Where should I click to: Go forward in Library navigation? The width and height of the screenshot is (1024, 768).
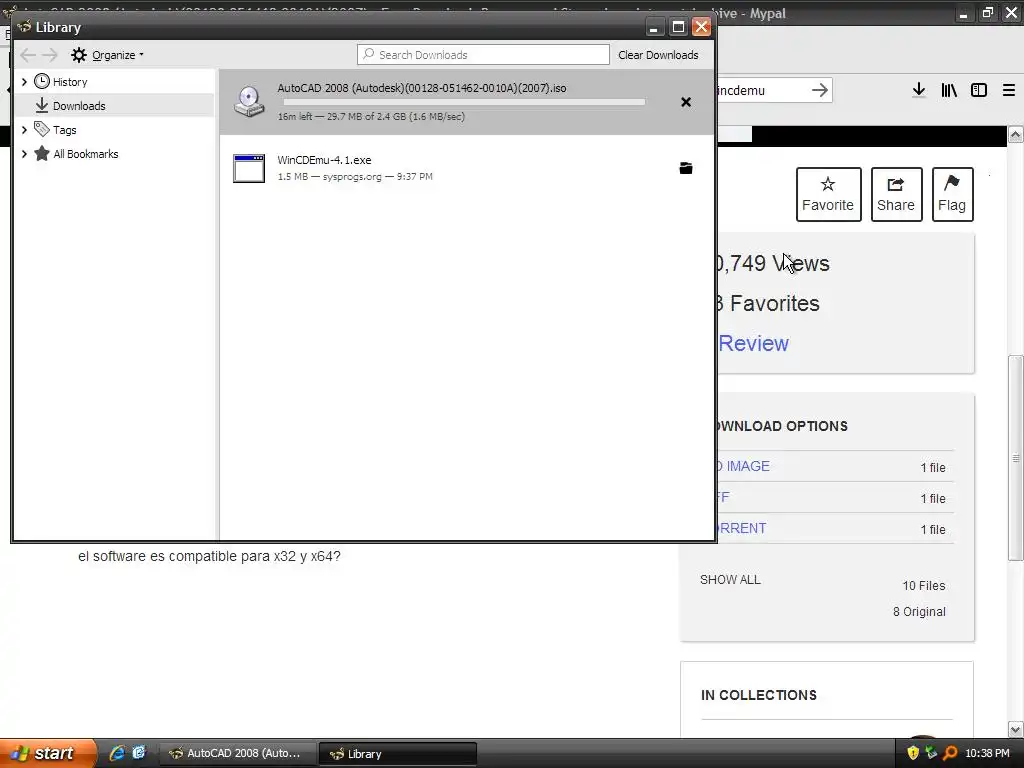tap(50, 55)
